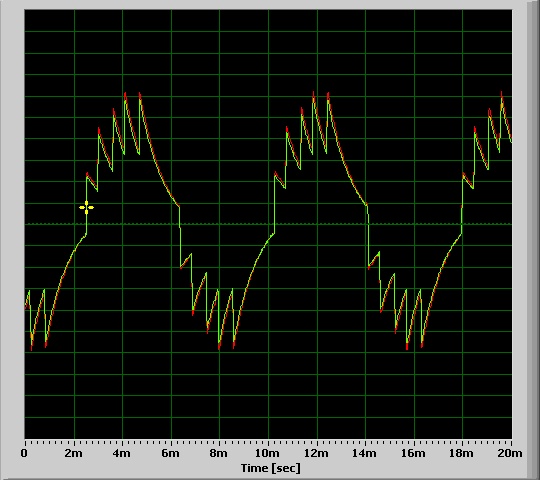The width and height of the screenshot is (540, 480).
Task: Click the 18m time axis label
Action: 462,453
